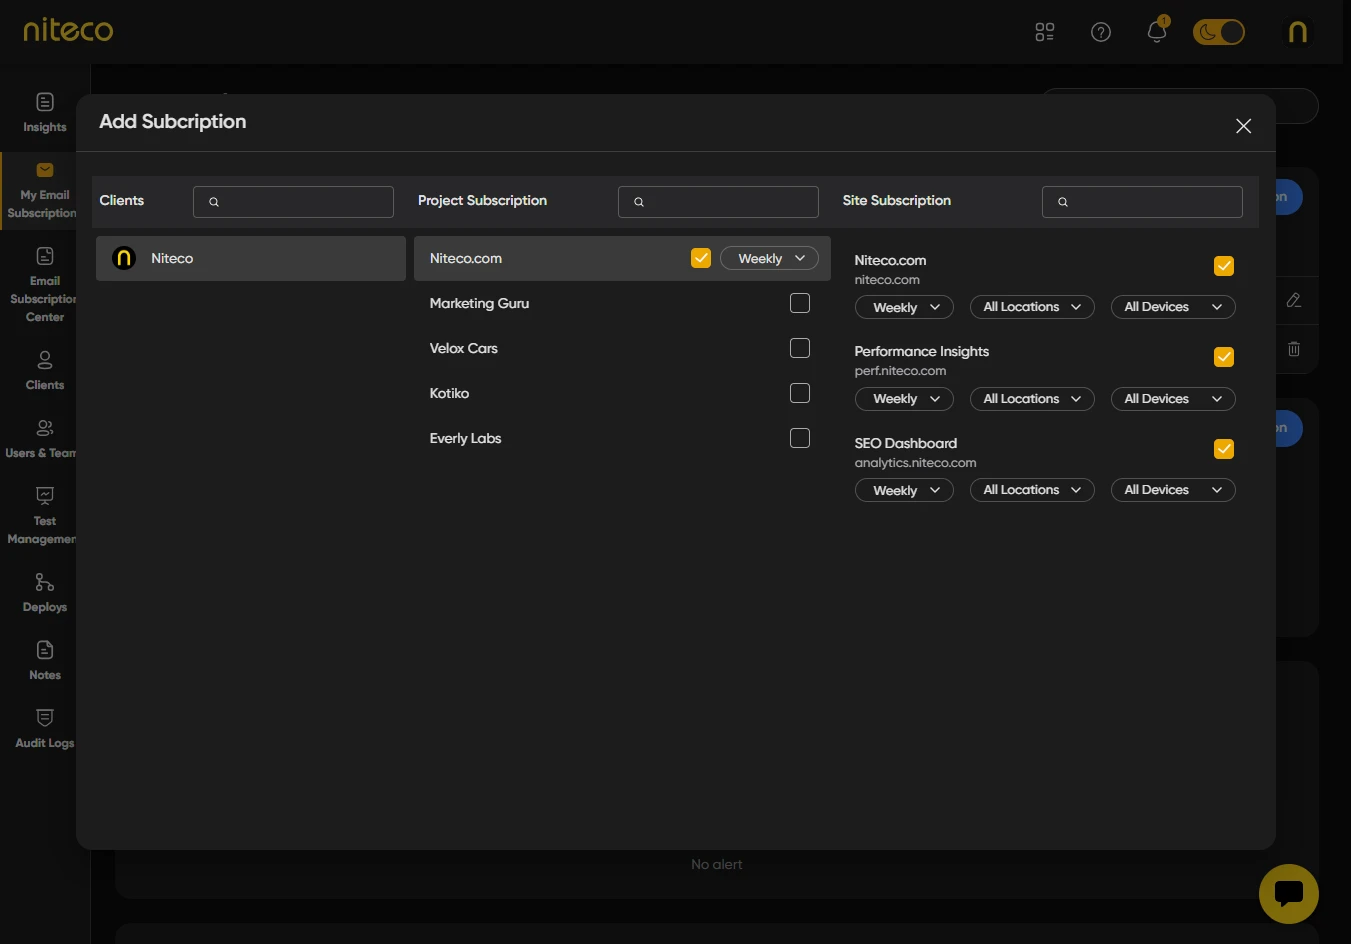
Task: Uncheck the niteco.com site checkbox
Action: 1224,266
